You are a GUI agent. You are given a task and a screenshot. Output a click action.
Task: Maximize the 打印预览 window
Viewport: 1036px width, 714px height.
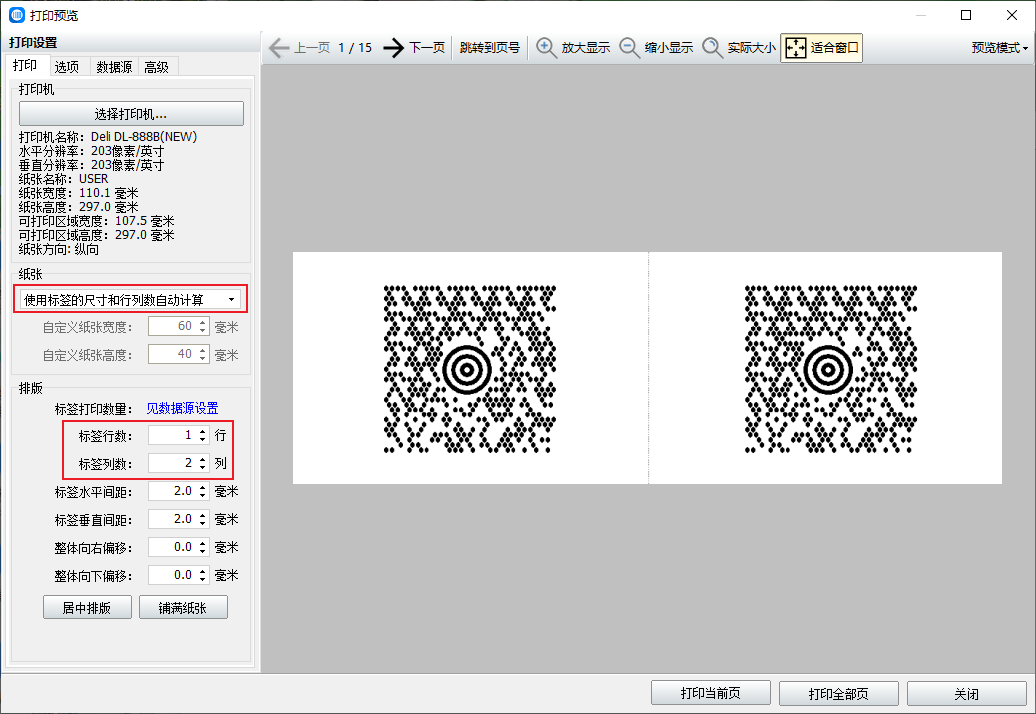966,15
